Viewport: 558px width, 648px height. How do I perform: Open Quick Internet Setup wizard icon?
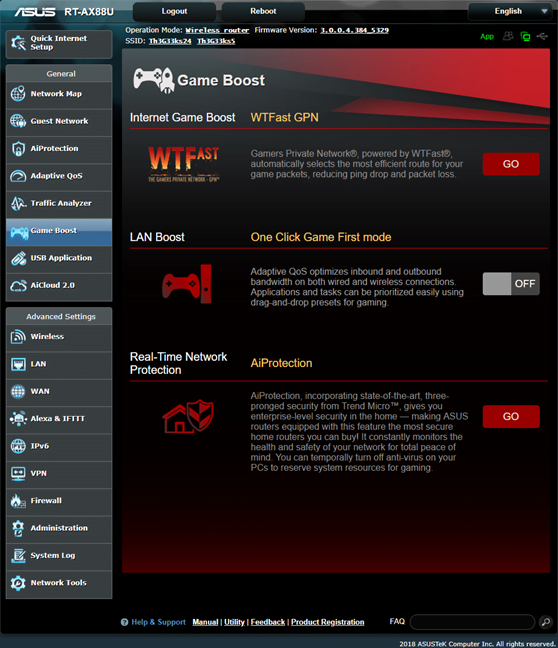(18, 43)
